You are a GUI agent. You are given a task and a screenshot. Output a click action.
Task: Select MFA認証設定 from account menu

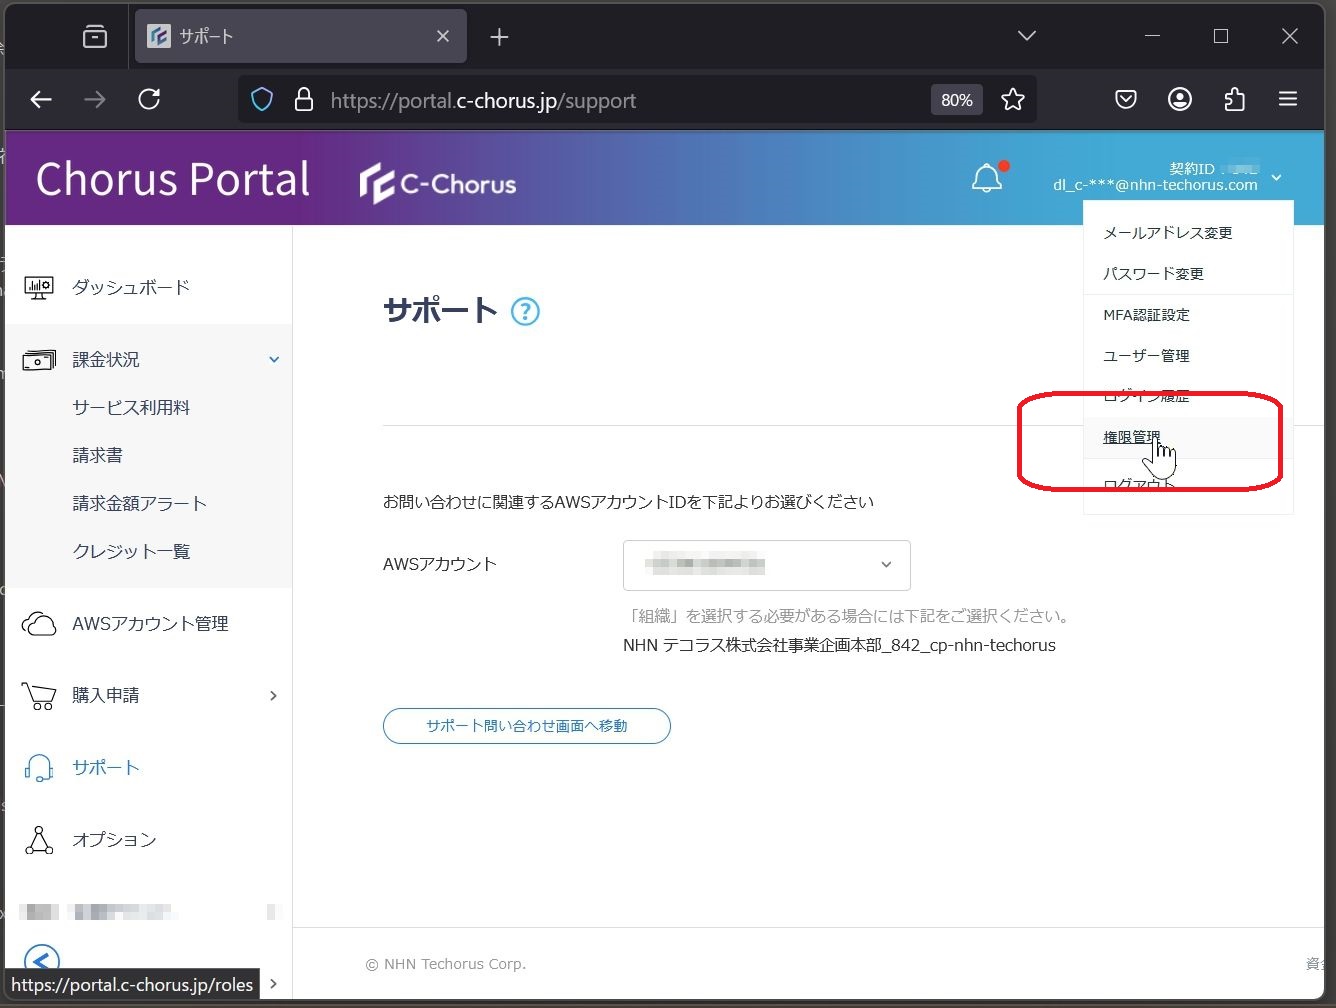pos(1146,315)
